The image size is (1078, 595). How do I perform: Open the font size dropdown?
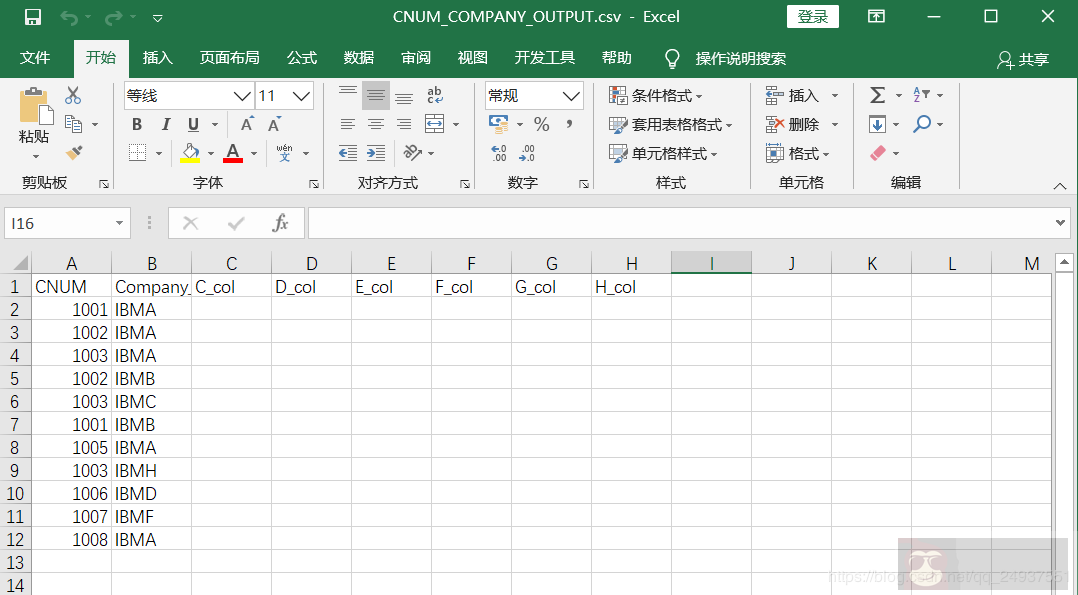tap(301, 95)
